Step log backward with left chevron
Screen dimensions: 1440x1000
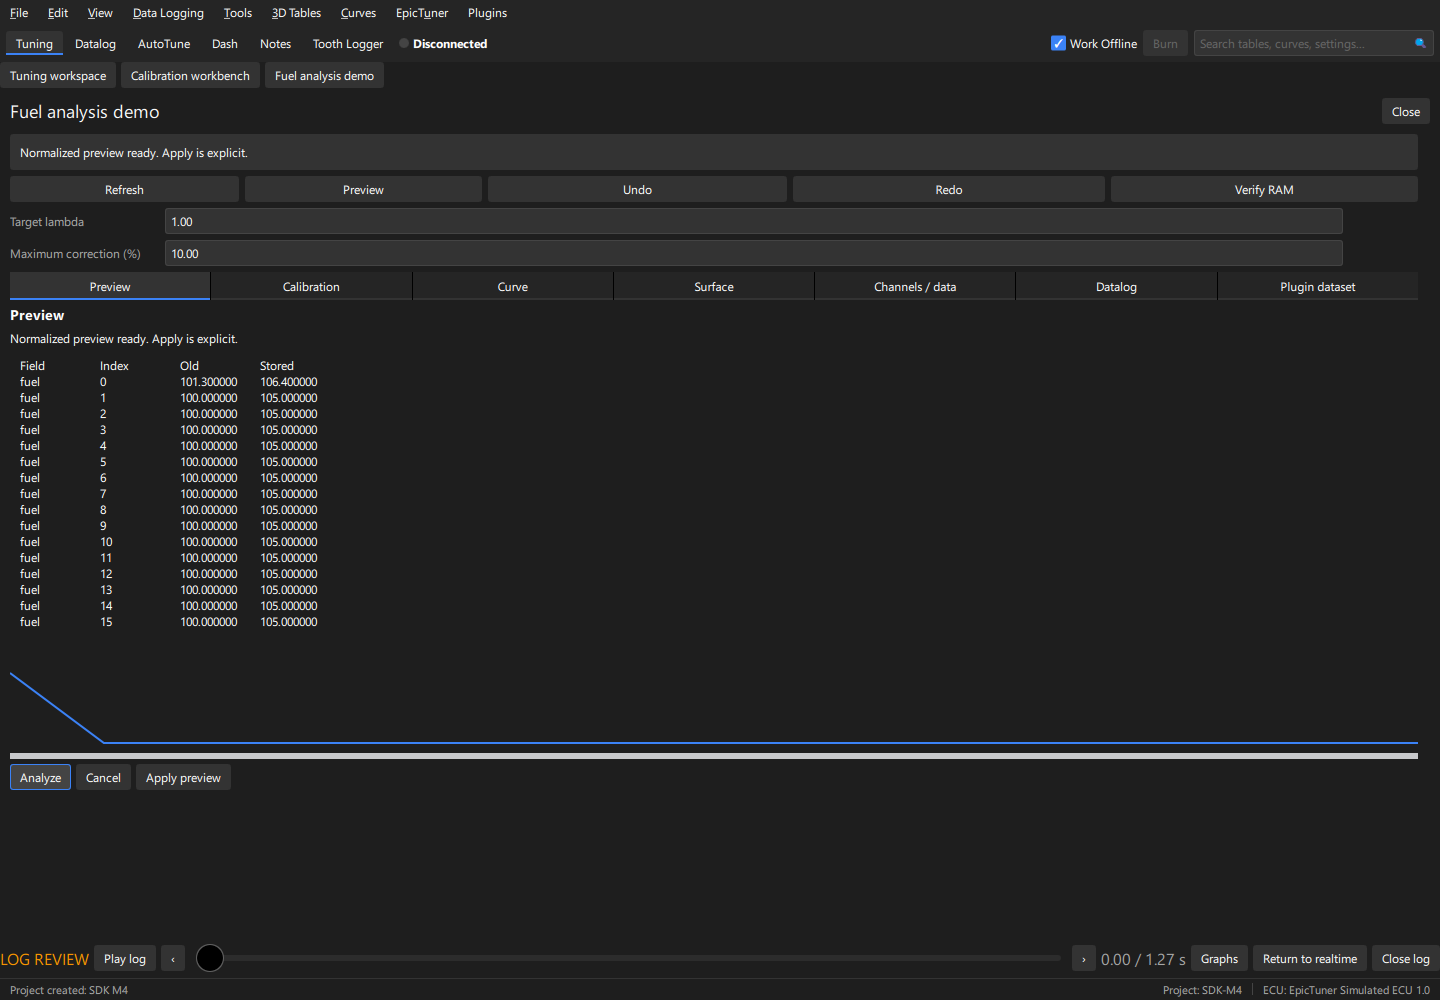pyautogui.click(x=173, y=959)
